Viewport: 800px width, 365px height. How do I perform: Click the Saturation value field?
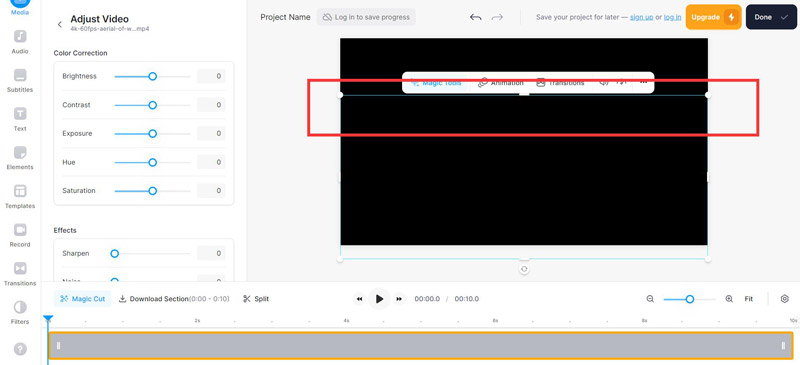tap(211, 190)
